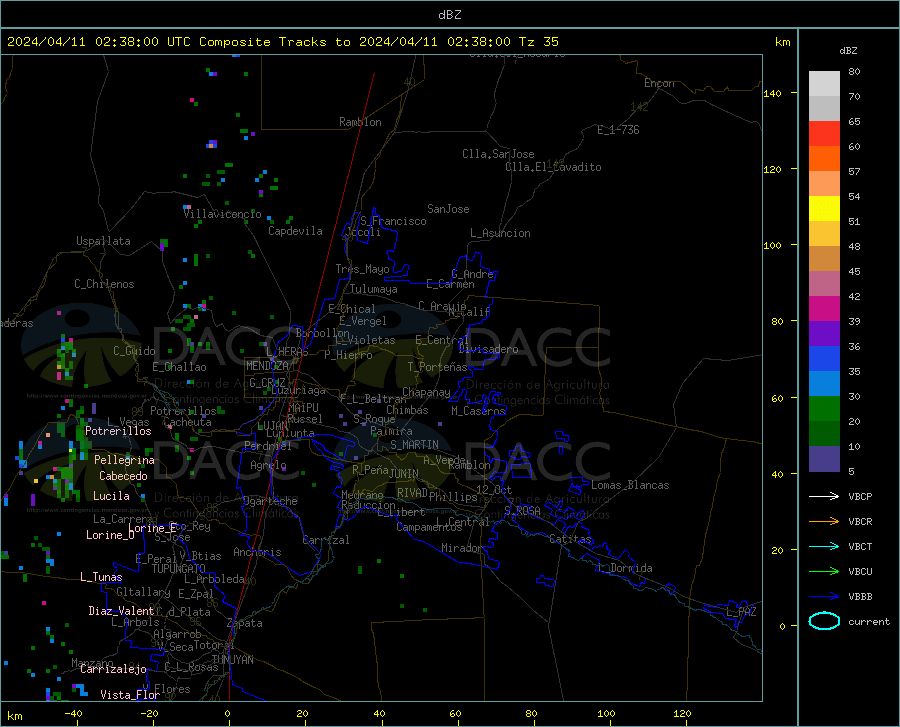
Task: Click the Cabecedo station label
Action: point(123,476)
